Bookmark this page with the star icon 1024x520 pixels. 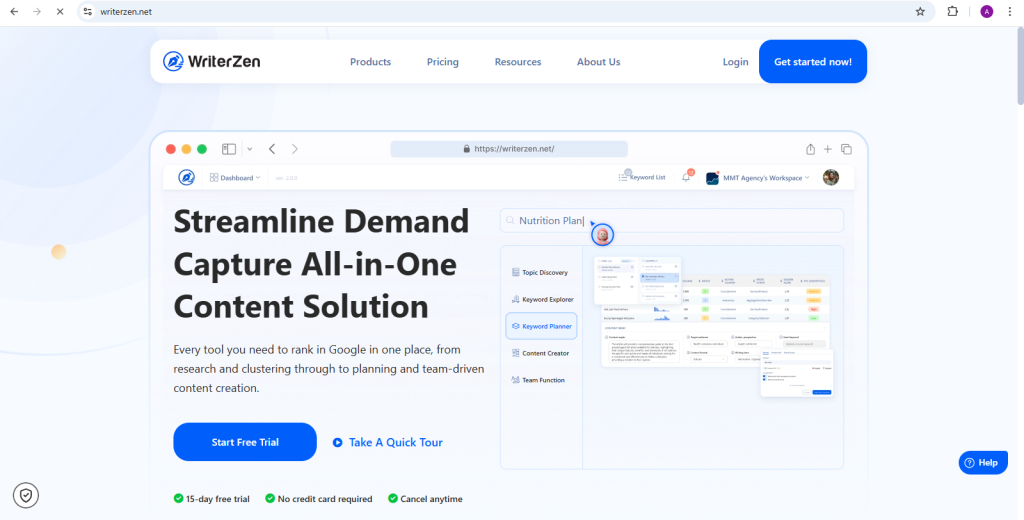(x=919, y=12)
